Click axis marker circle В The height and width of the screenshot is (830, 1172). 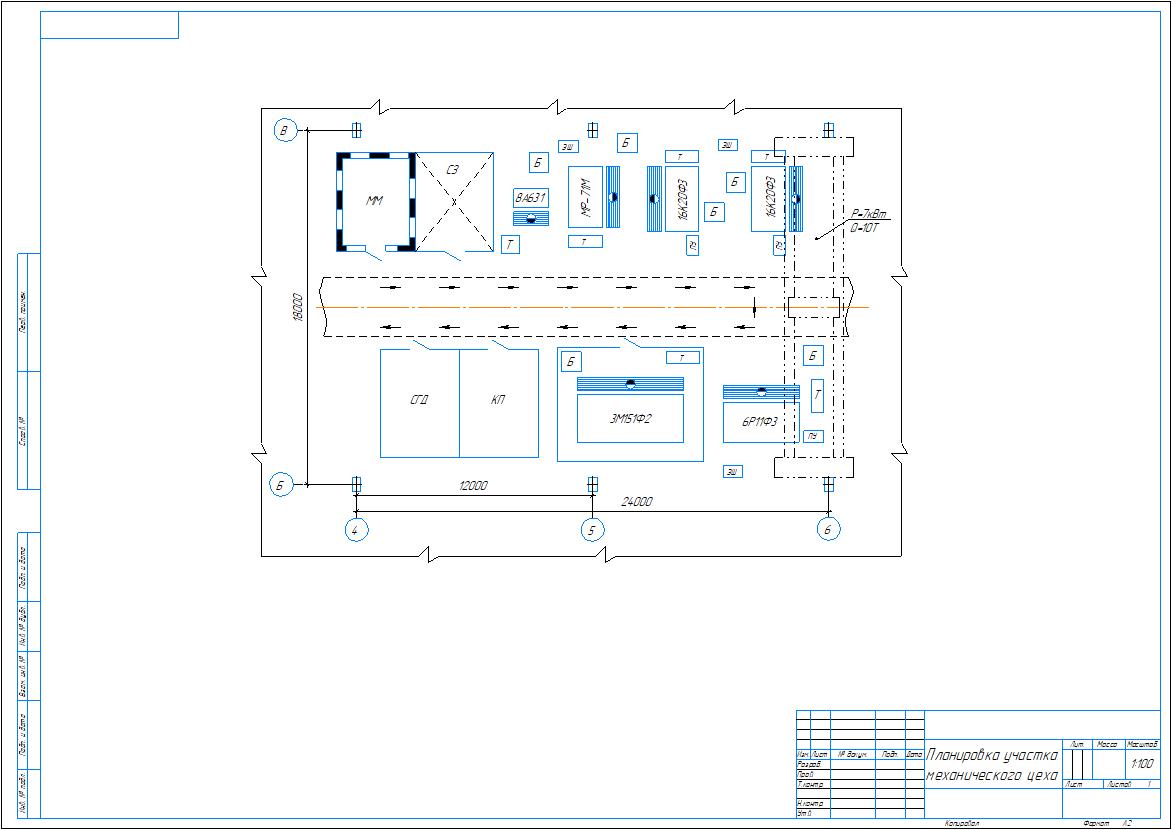click(286, 130)
